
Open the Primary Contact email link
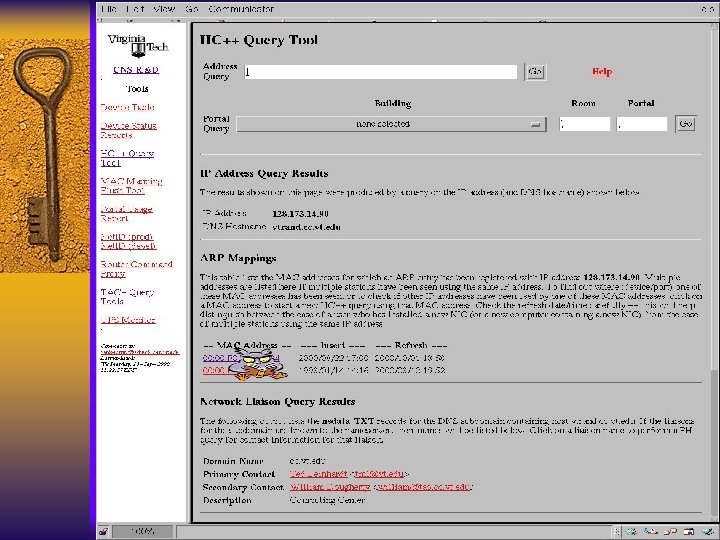click(x=379, y=474)
